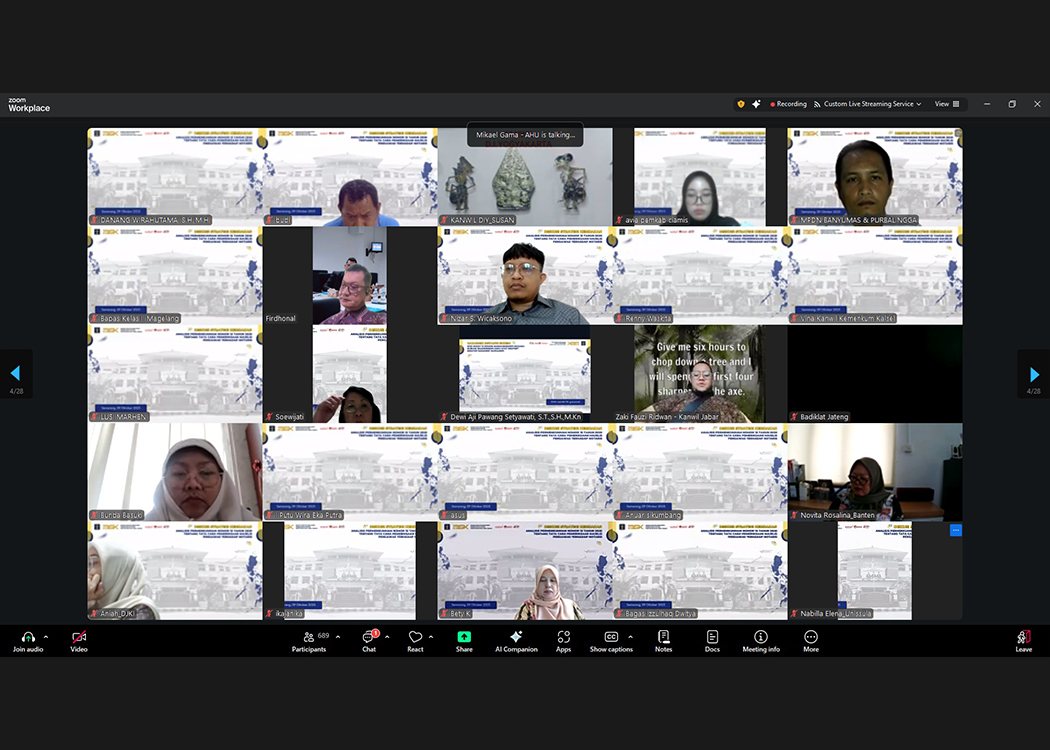
Task: Click the Leave meeting button
Action: point(1023,638)
